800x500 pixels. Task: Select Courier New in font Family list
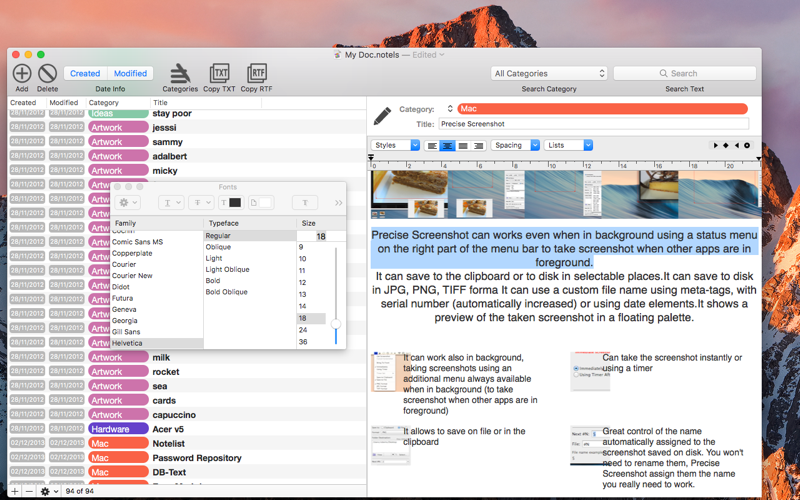point(132,276)
